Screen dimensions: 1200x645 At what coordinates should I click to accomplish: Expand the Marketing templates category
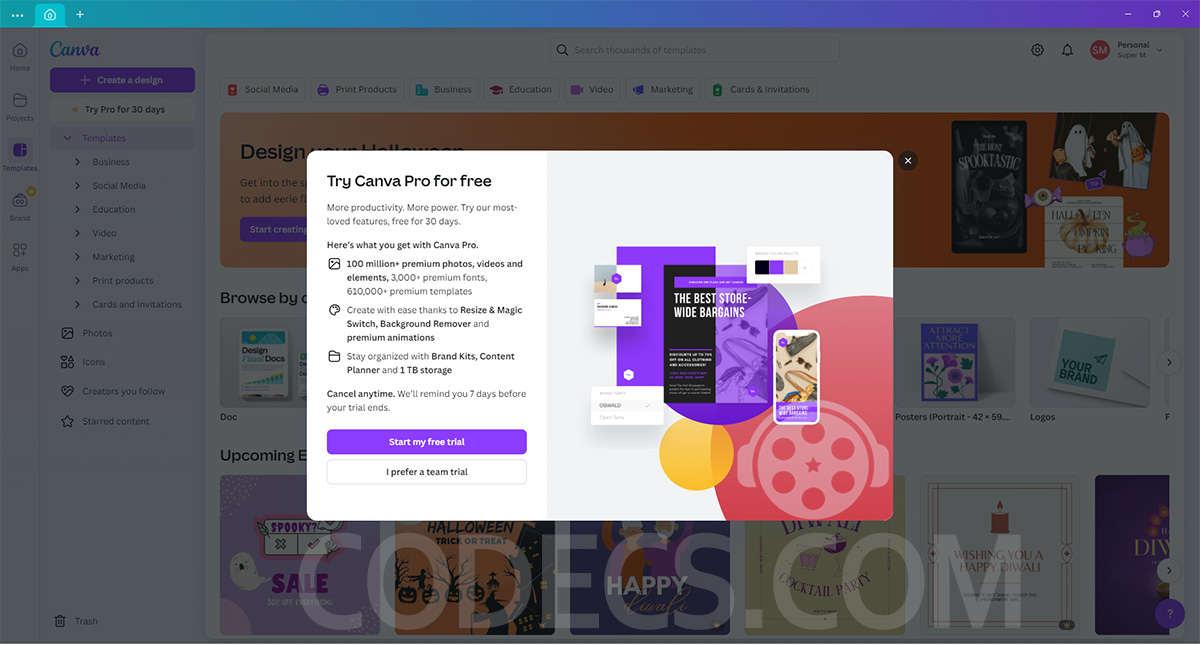coord(78,257)
